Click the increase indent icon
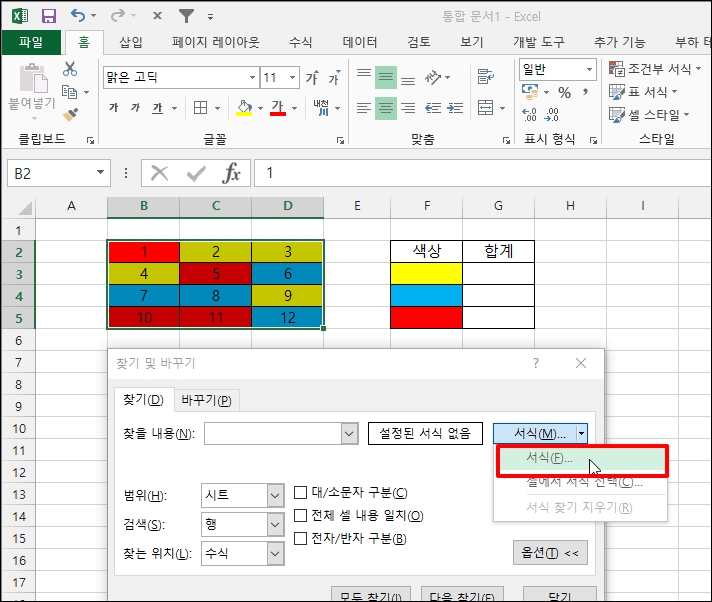Image resolution: width=712 pixels, height=602 pixels. point(455,108)
